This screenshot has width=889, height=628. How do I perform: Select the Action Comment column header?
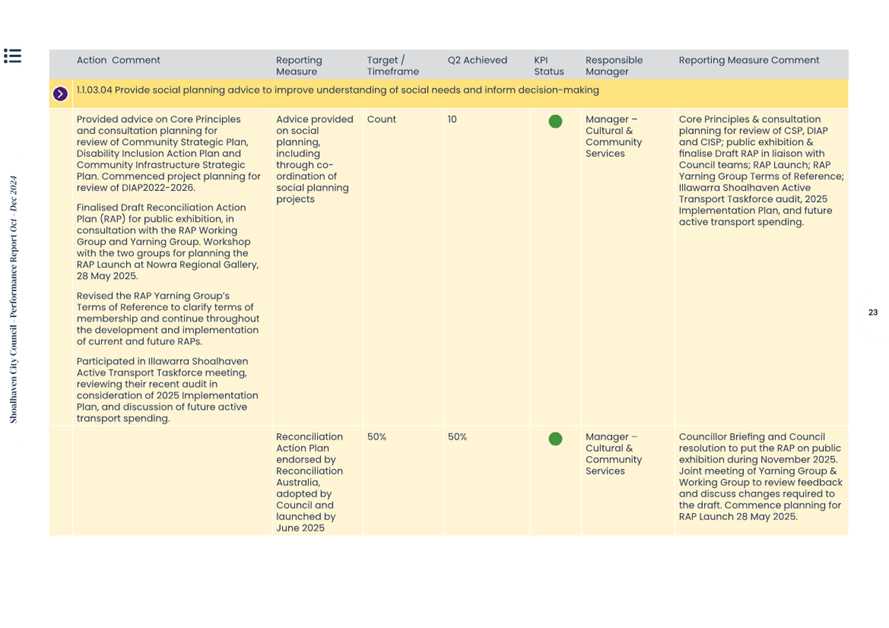coord(118,60)
